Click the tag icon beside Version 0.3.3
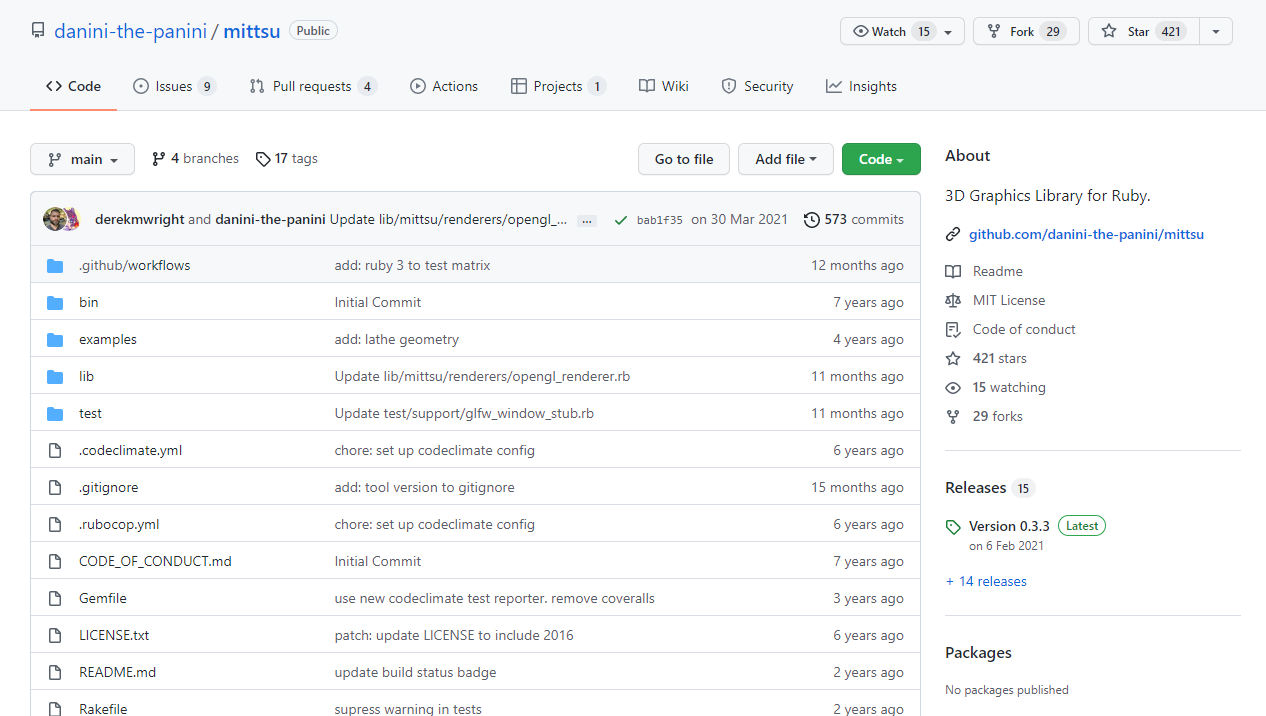 (953, 526)
